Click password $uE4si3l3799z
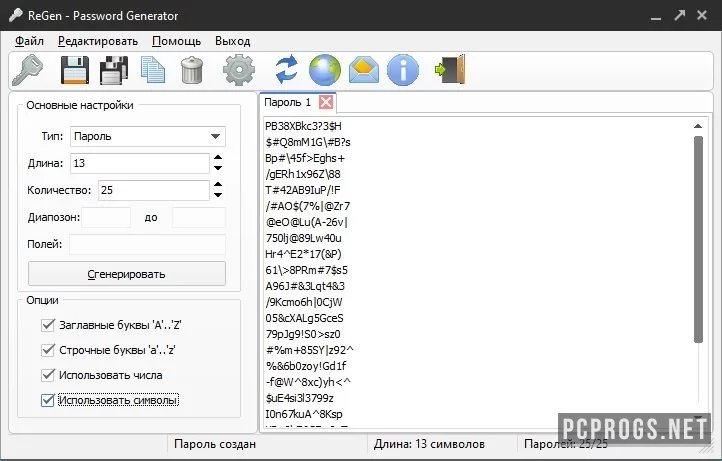Screen dimensions: 722x461 (299, 398)
